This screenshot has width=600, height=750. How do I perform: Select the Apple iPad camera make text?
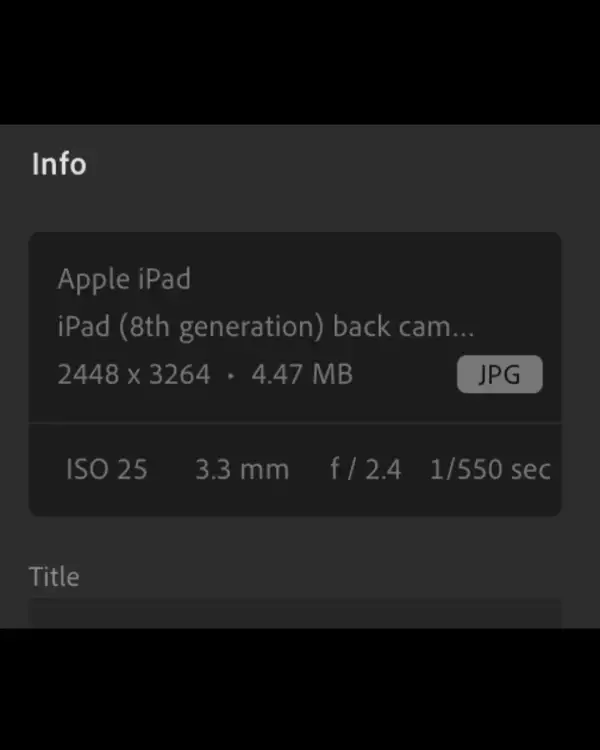(x=124, y=279)
